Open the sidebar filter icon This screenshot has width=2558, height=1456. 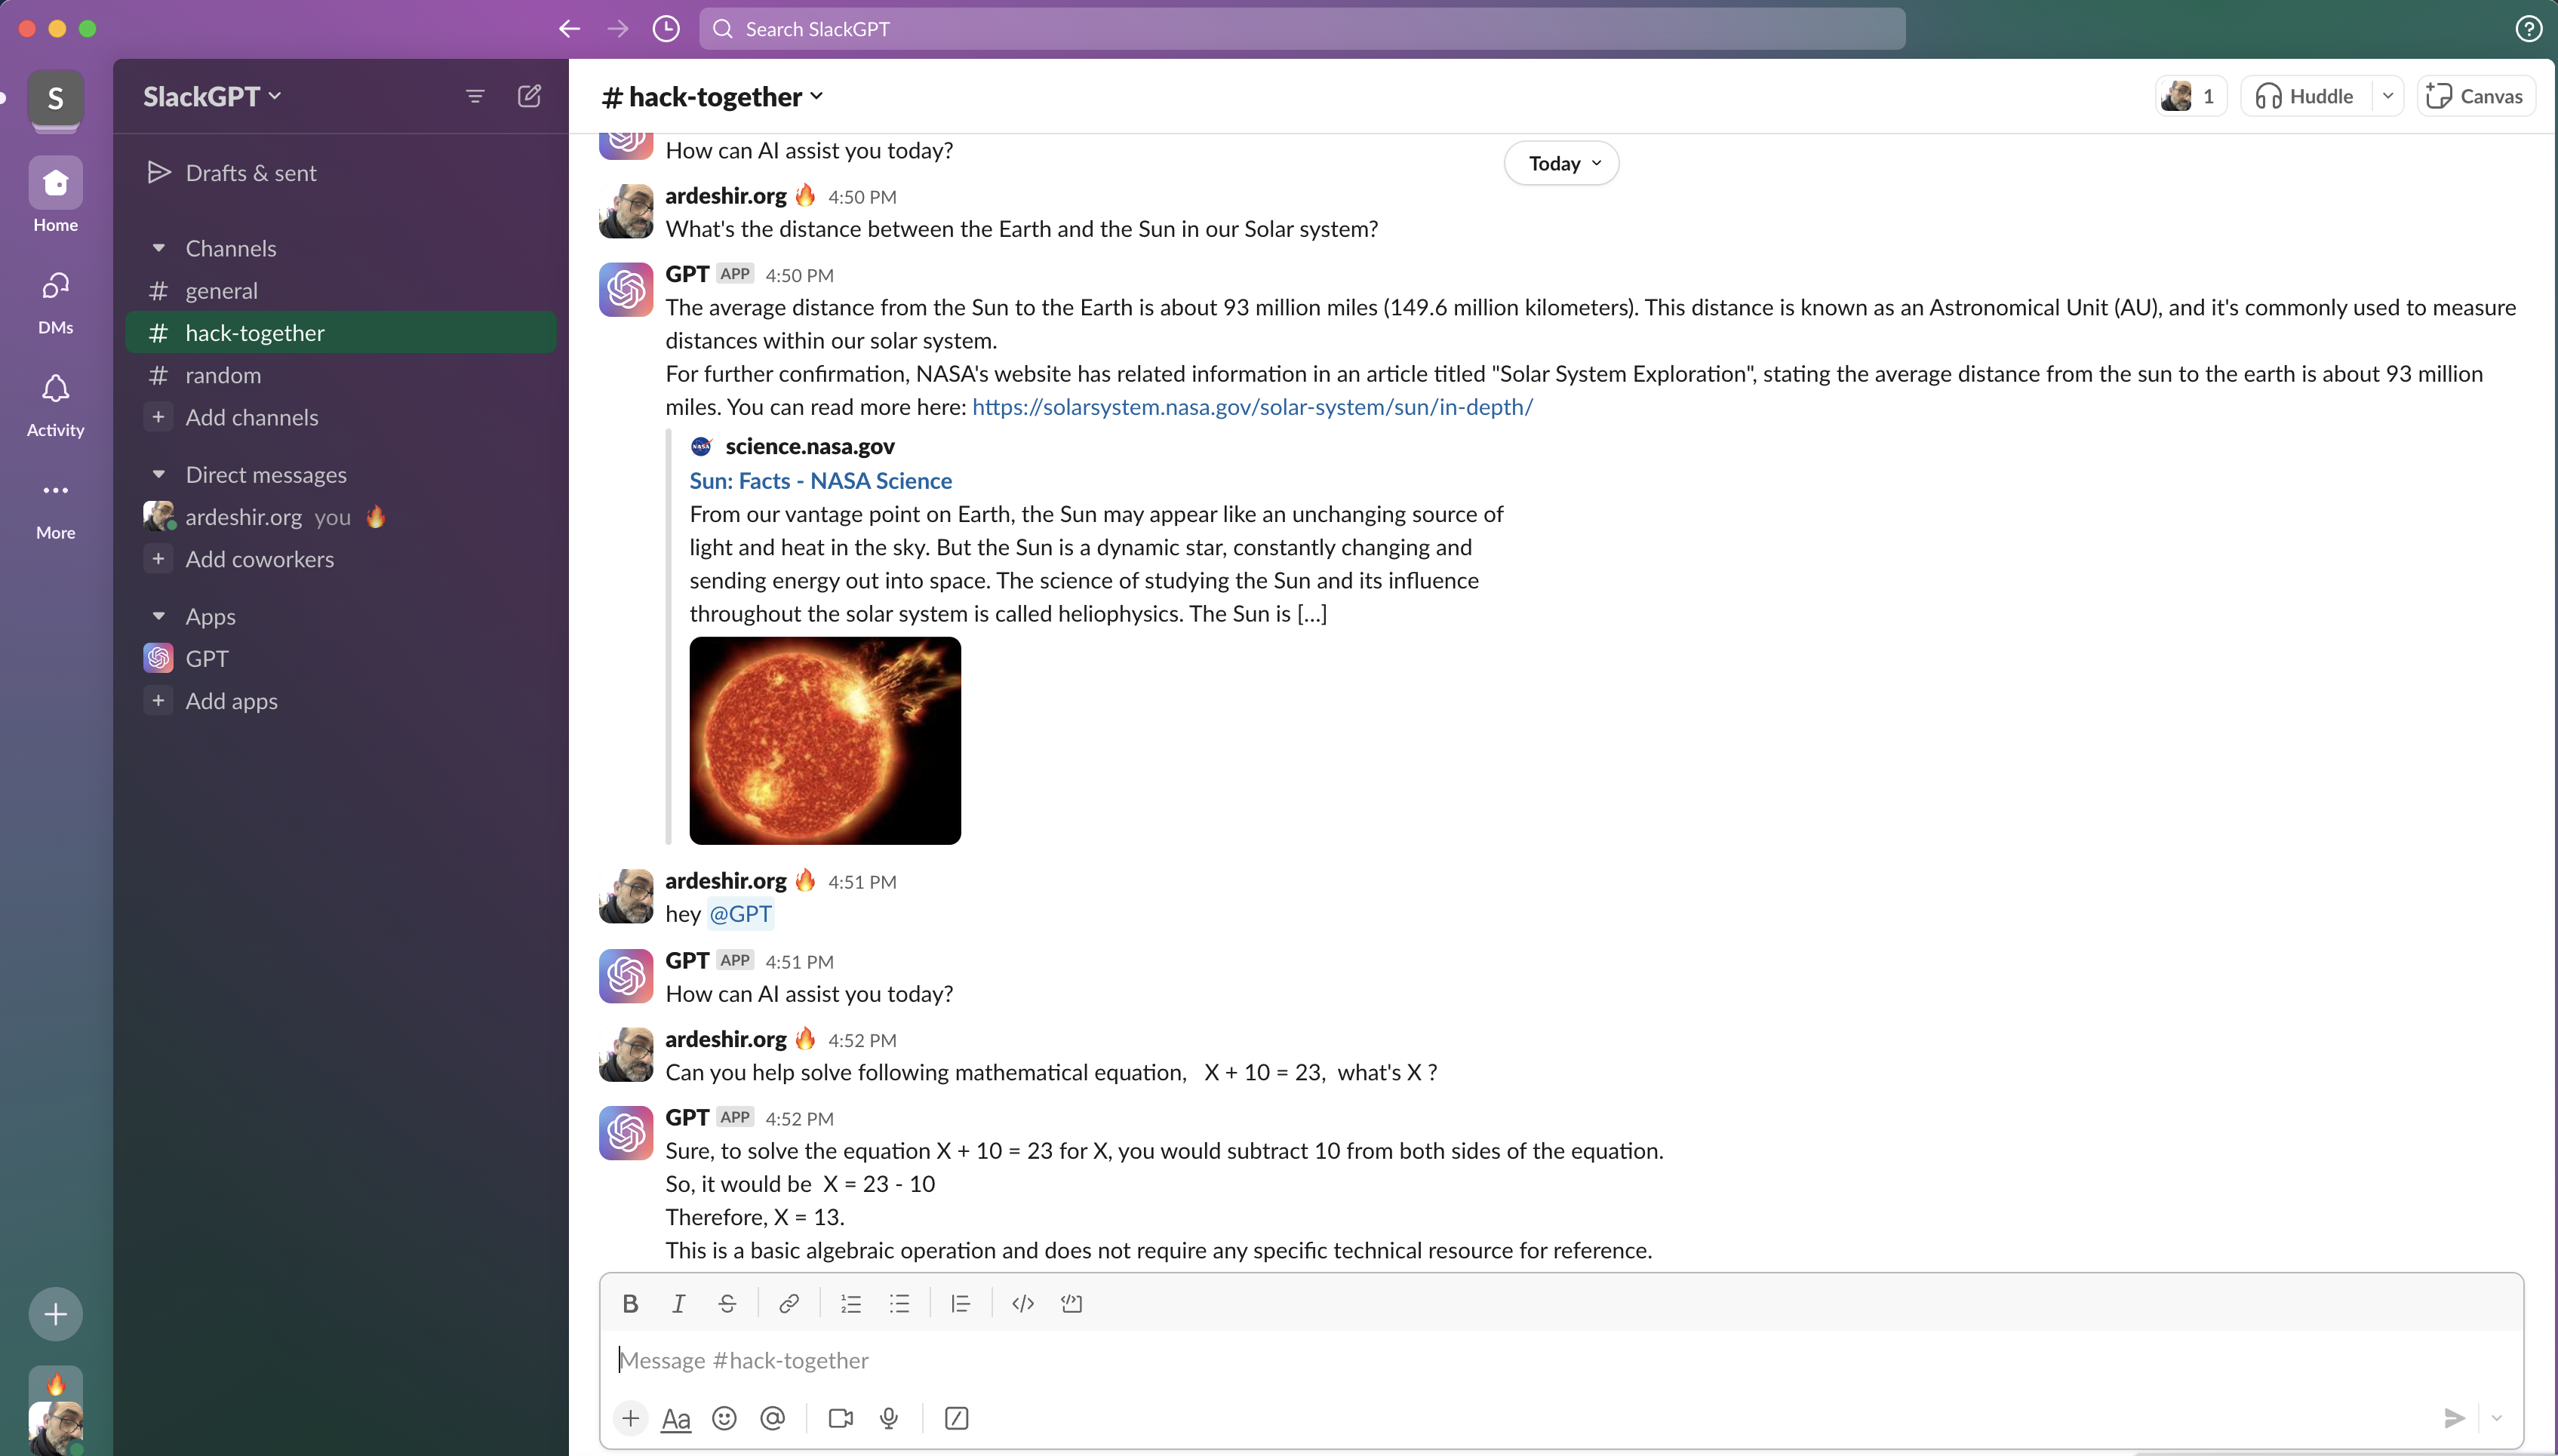pos(475,96)
